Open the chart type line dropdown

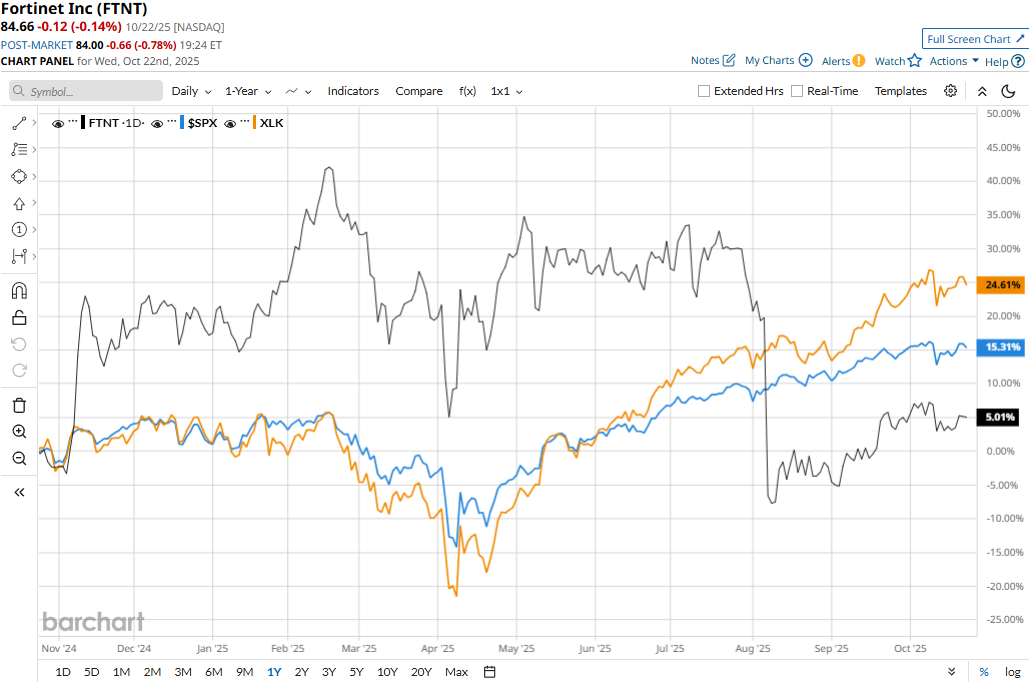pos(298,91)
